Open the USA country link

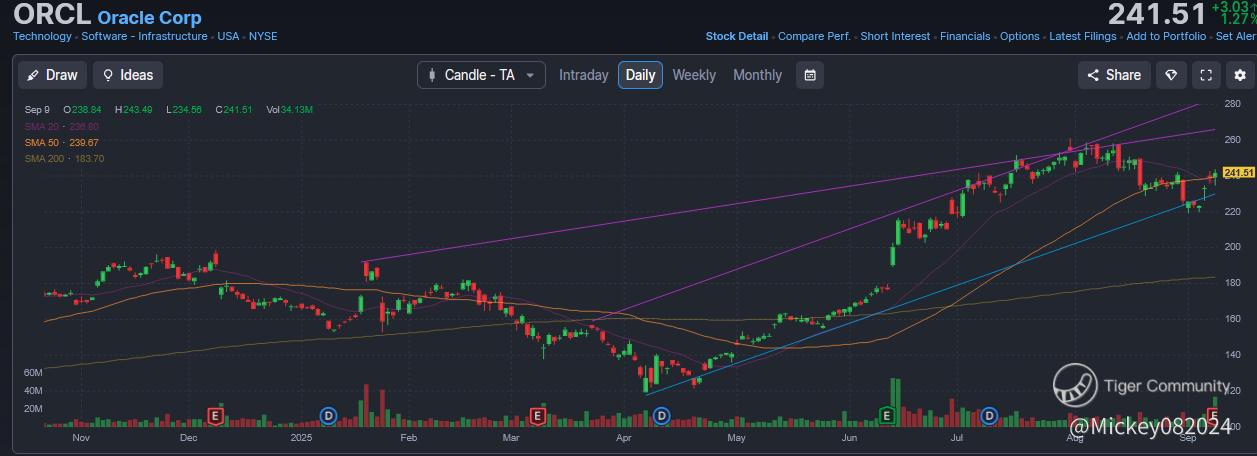pos(229,36)
